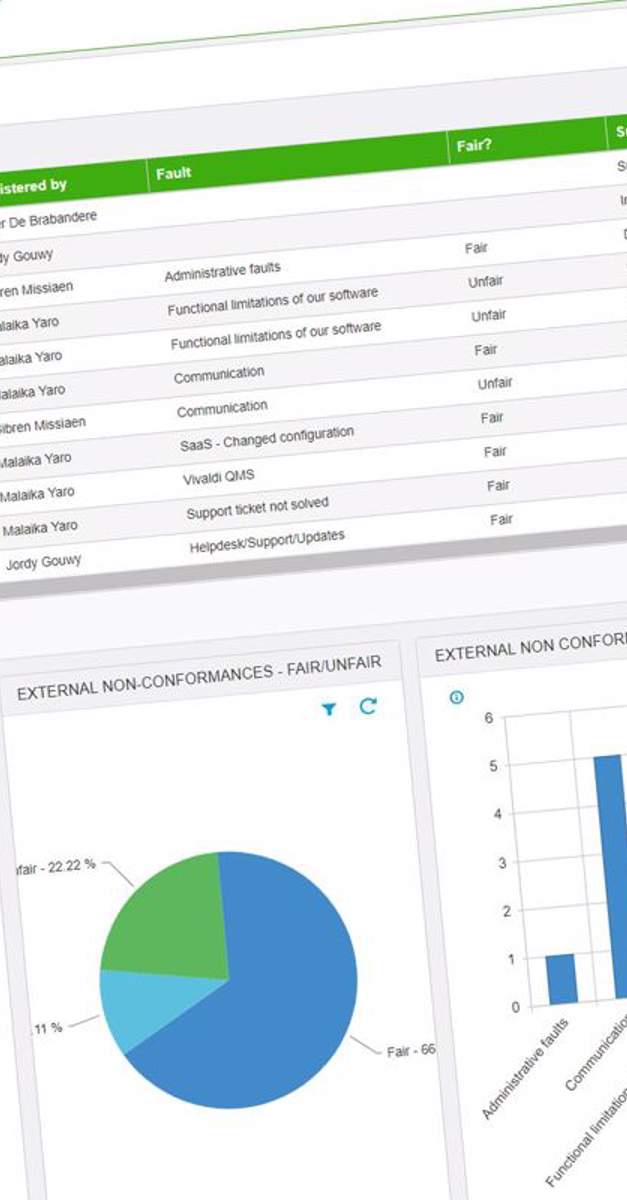The height and width of the screenshot is (1200, 627).
Task: Click Fair value in Administrative faults row
Action: [x=476, y=247]
